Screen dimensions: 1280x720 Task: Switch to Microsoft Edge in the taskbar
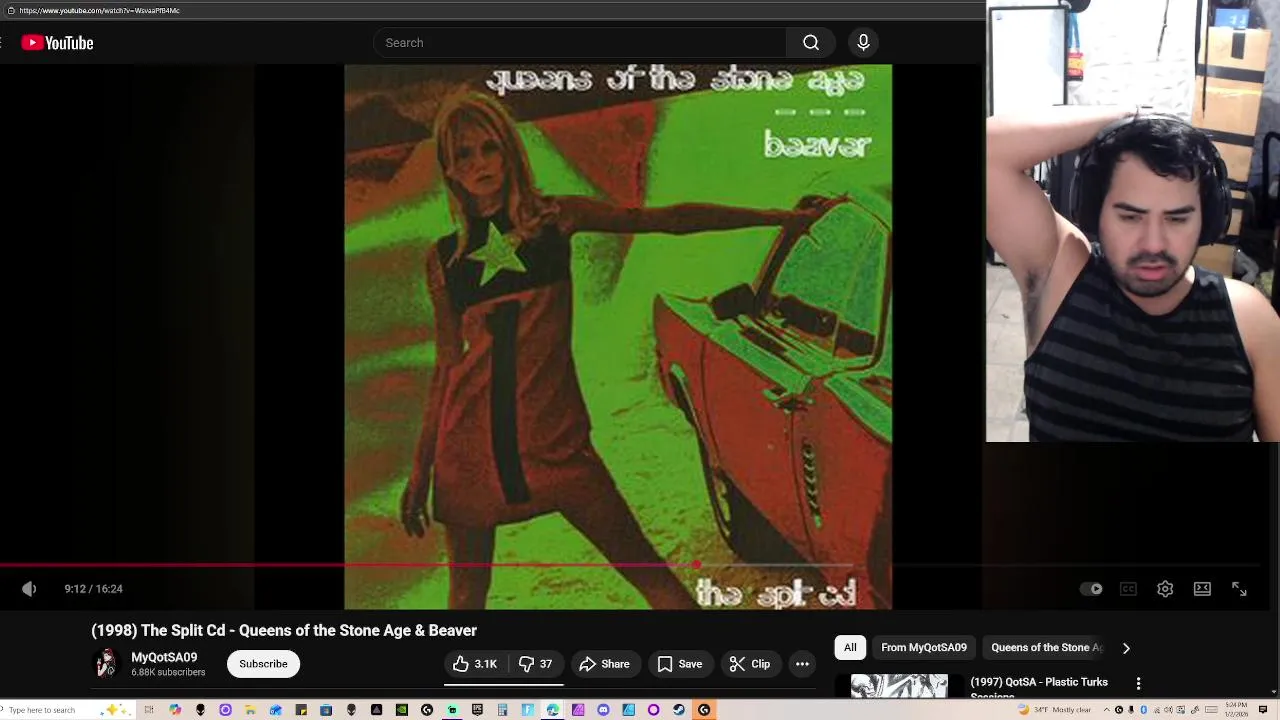(552, 710)
